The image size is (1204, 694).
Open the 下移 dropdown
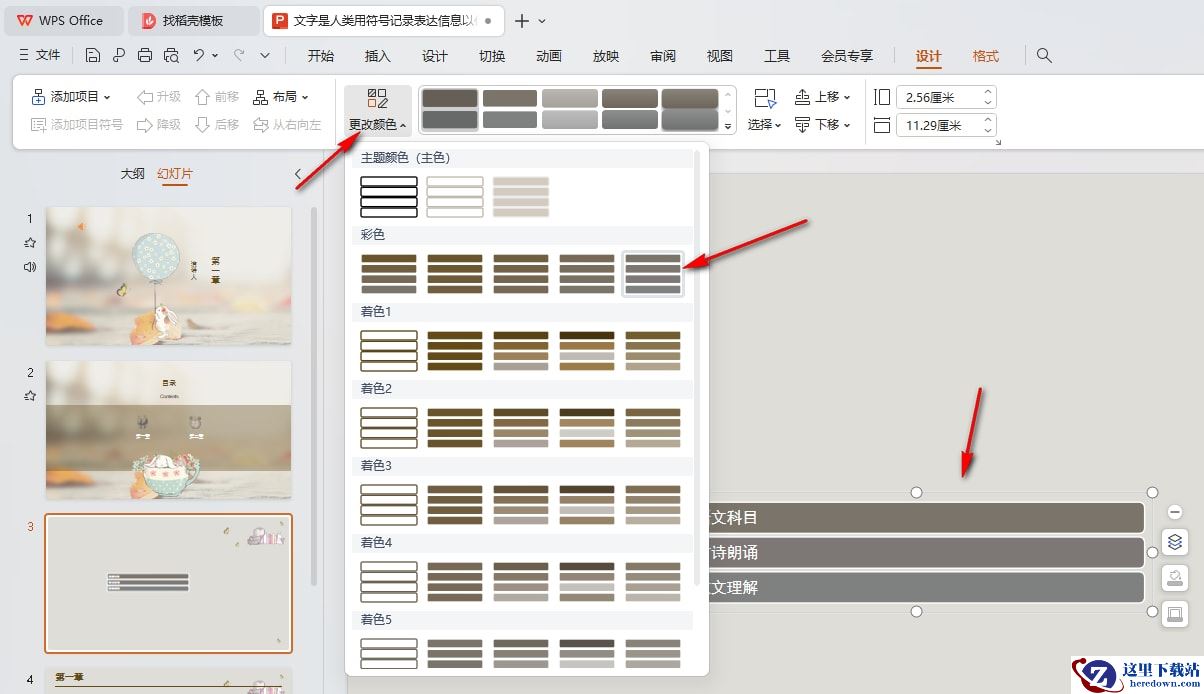[x=823, y=125]
